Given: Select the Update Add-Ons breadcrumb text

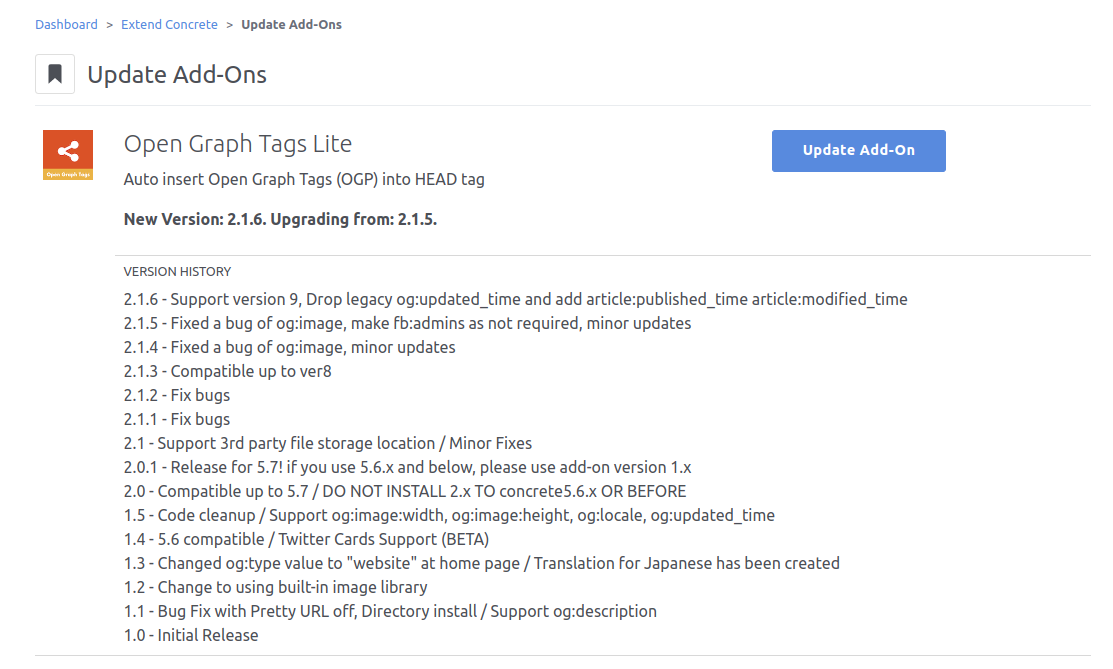Looking at the screenshot, I should pyautogui.click(x=291, y=24).
